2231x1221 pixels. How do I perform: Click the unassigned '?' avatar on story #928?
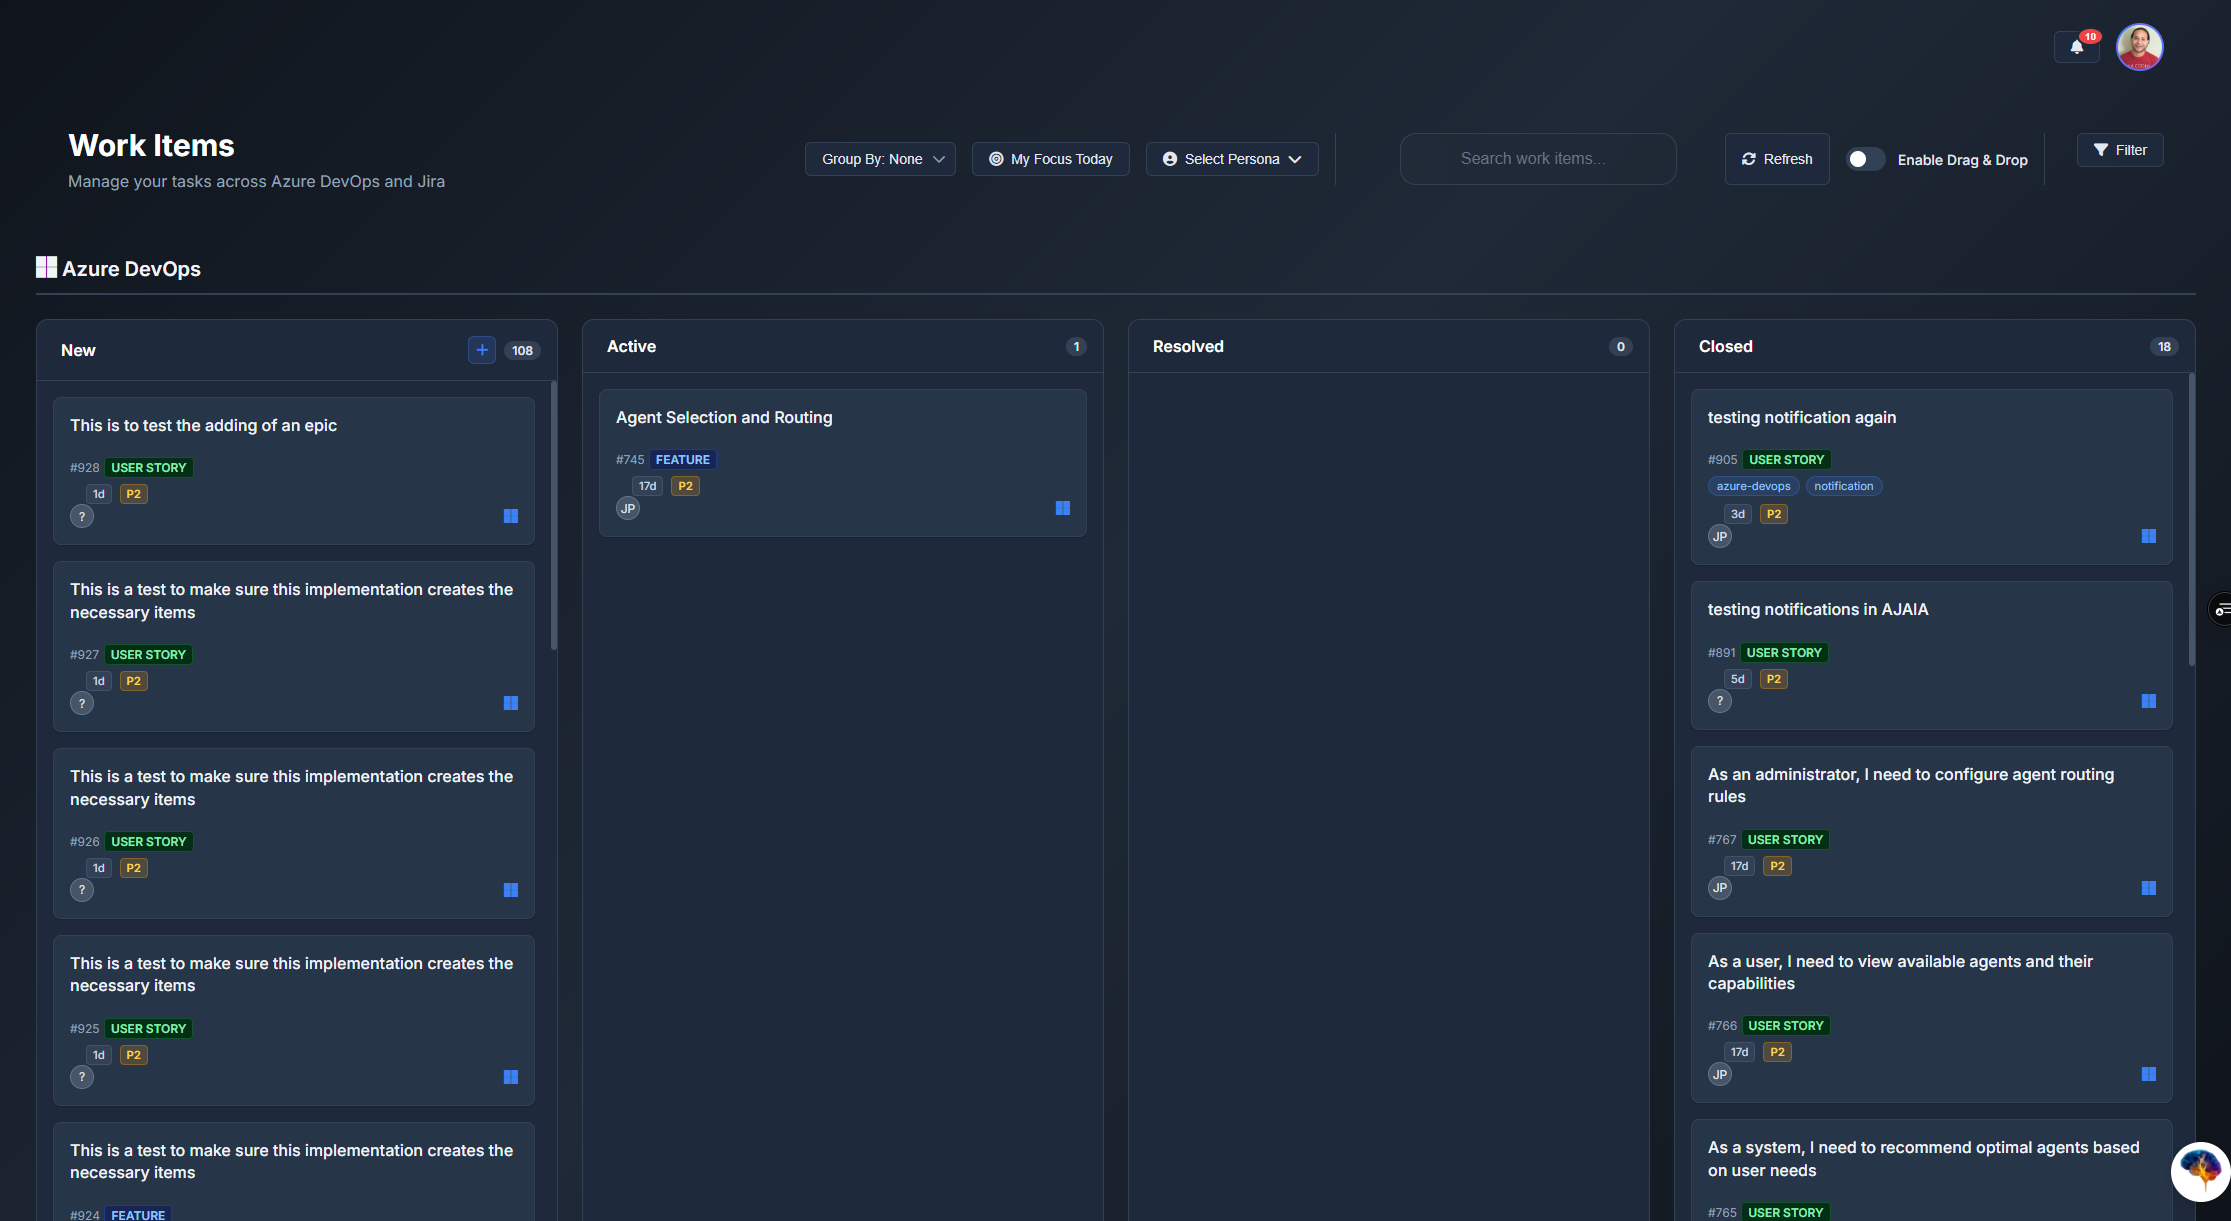(x=82, y=516)
